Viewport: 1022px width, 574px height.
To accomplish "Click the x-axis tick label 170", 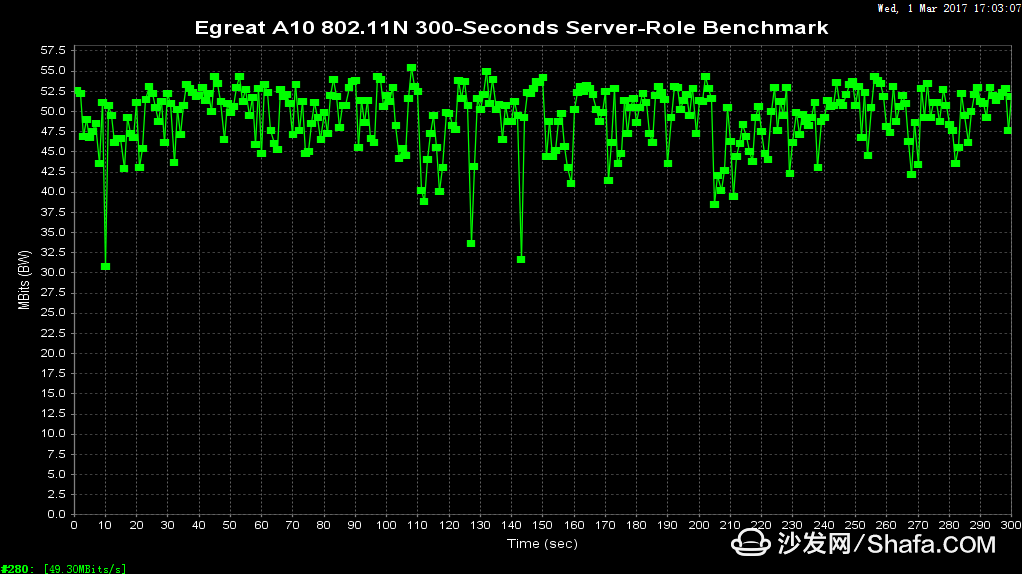I will tap(605, 525).
